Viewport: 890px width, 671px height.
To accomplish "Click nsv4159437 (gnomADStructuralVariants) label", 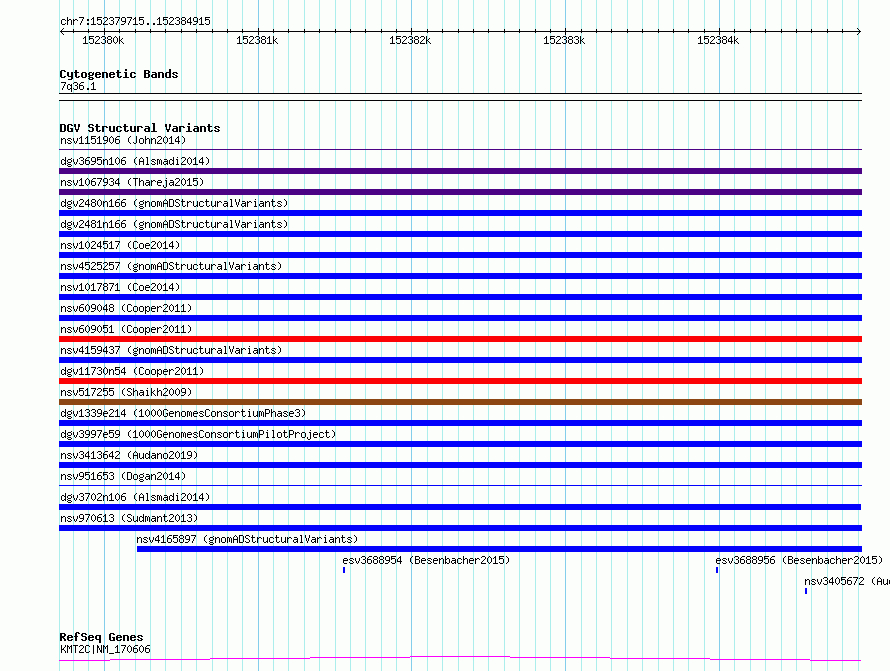I will click(171, 350).
